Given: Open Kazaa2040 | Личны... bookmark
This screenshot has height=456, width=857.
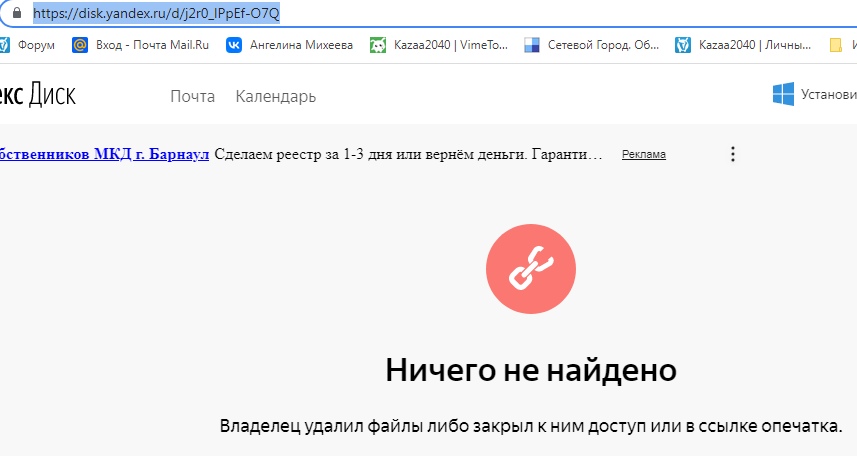Looking at the screenshot, I should tap(743, 45).
